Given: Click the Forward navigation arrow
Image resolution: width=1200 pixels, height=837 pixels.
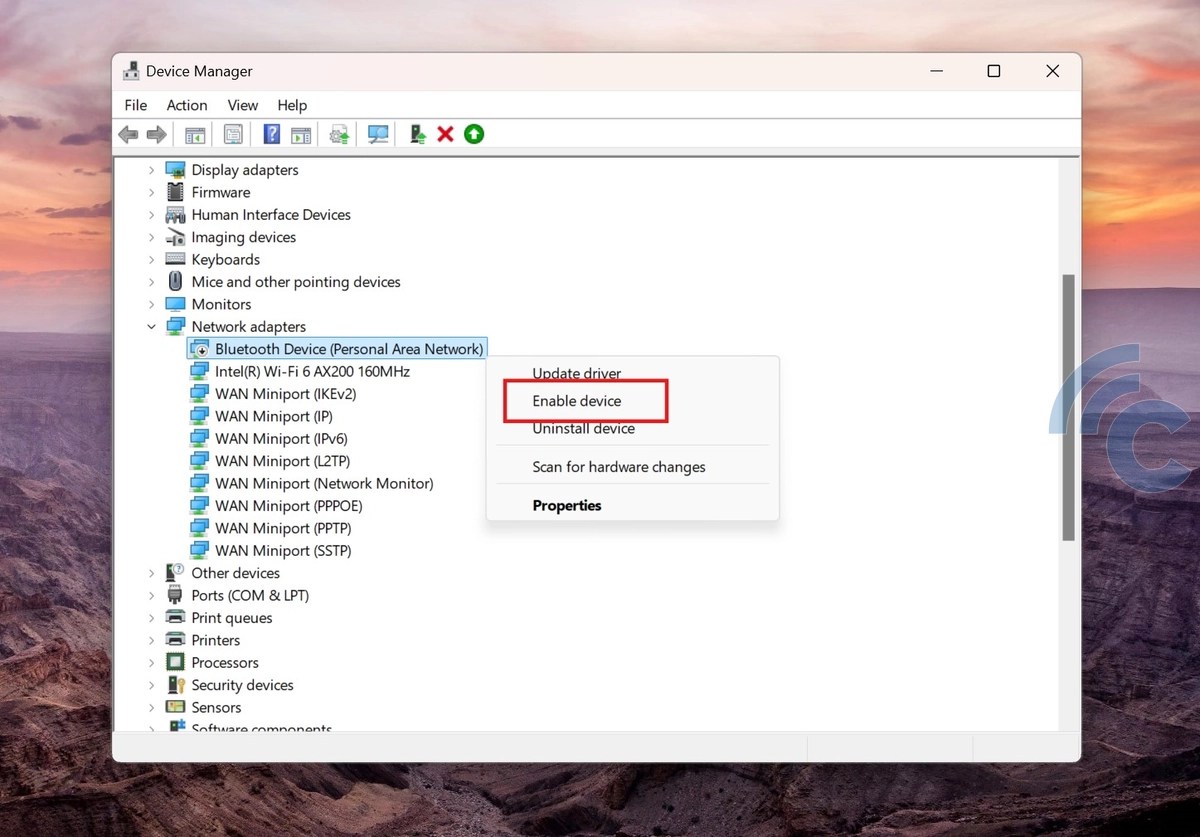Looking at the screenshot, I should 157,133.
